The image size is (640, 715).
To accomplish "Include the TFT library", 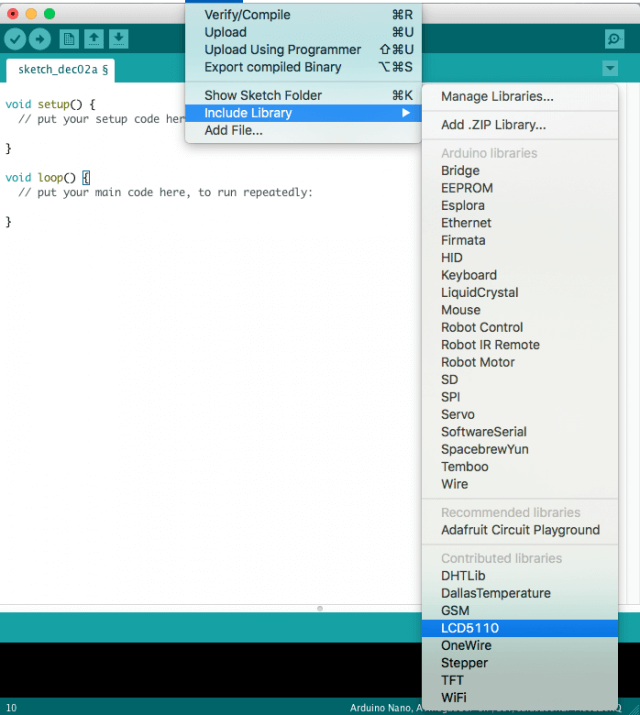I will point(520,680).
